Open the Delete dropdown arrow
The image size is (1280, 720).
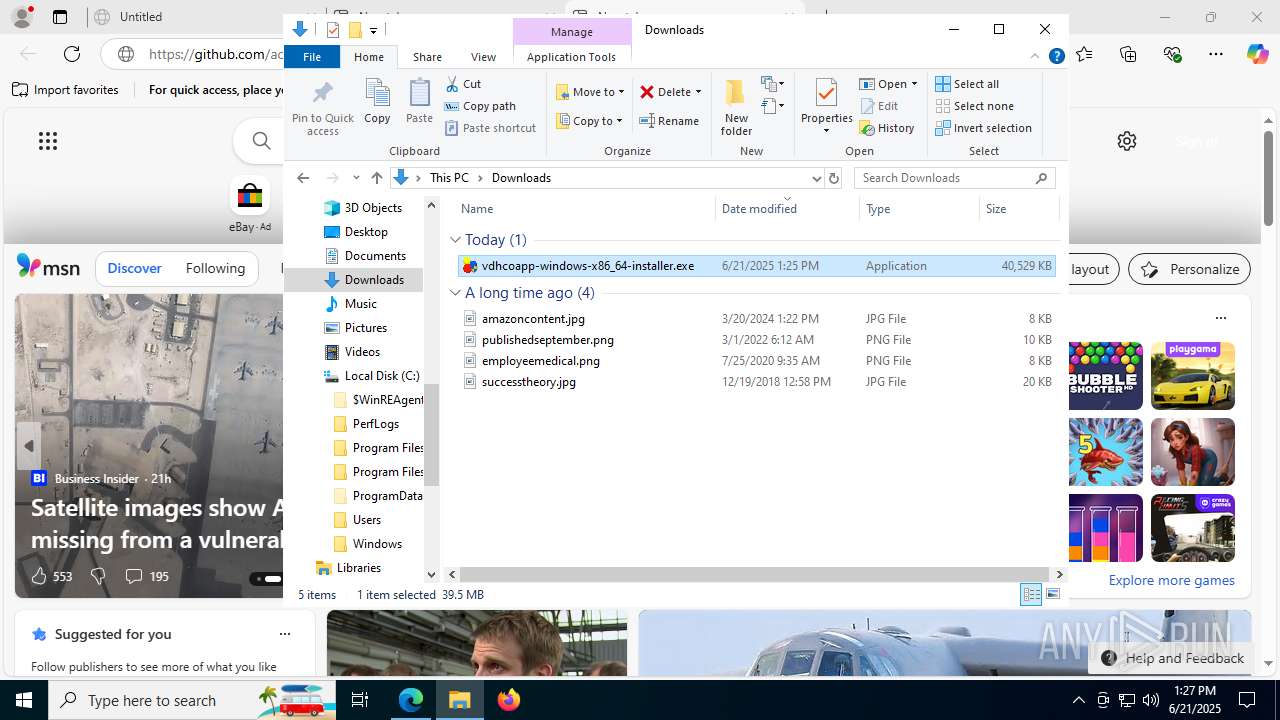[698, 92]
